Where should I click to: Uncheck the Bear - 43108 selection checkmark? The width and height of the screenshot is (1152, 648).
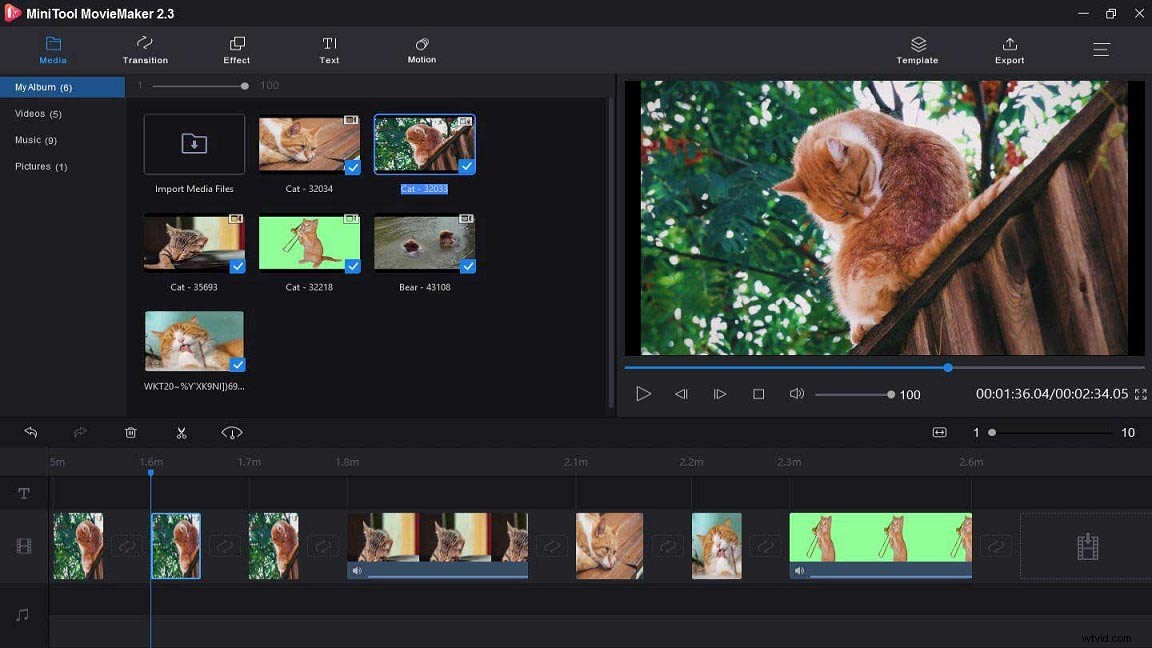coord(467,266)
